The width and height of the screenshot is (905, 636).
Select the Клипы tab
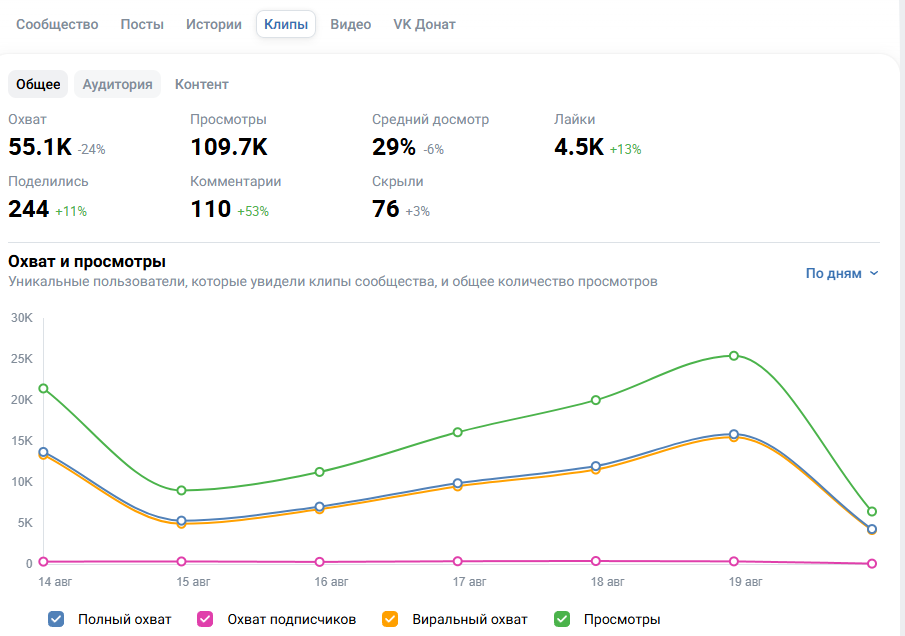pyautogui.click(x=286, y=24)
